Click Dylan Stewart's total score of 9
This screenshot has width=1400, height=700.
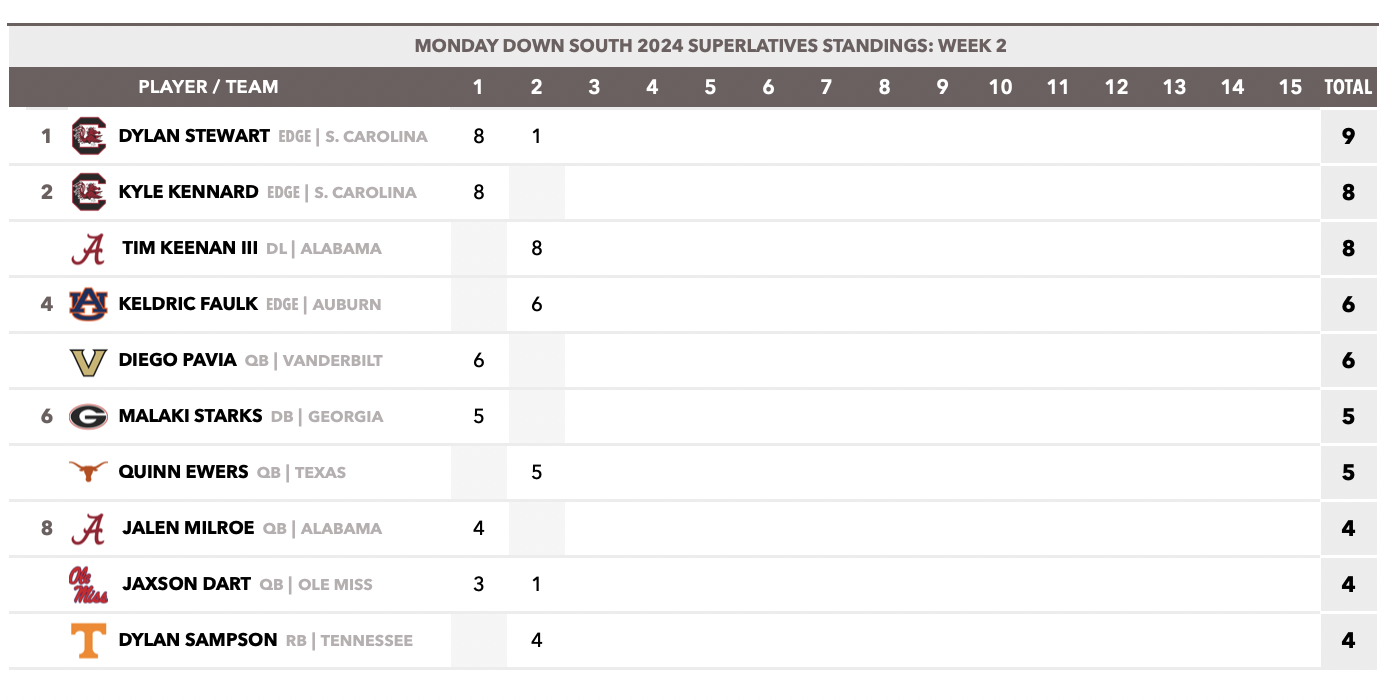(1348, 136)
